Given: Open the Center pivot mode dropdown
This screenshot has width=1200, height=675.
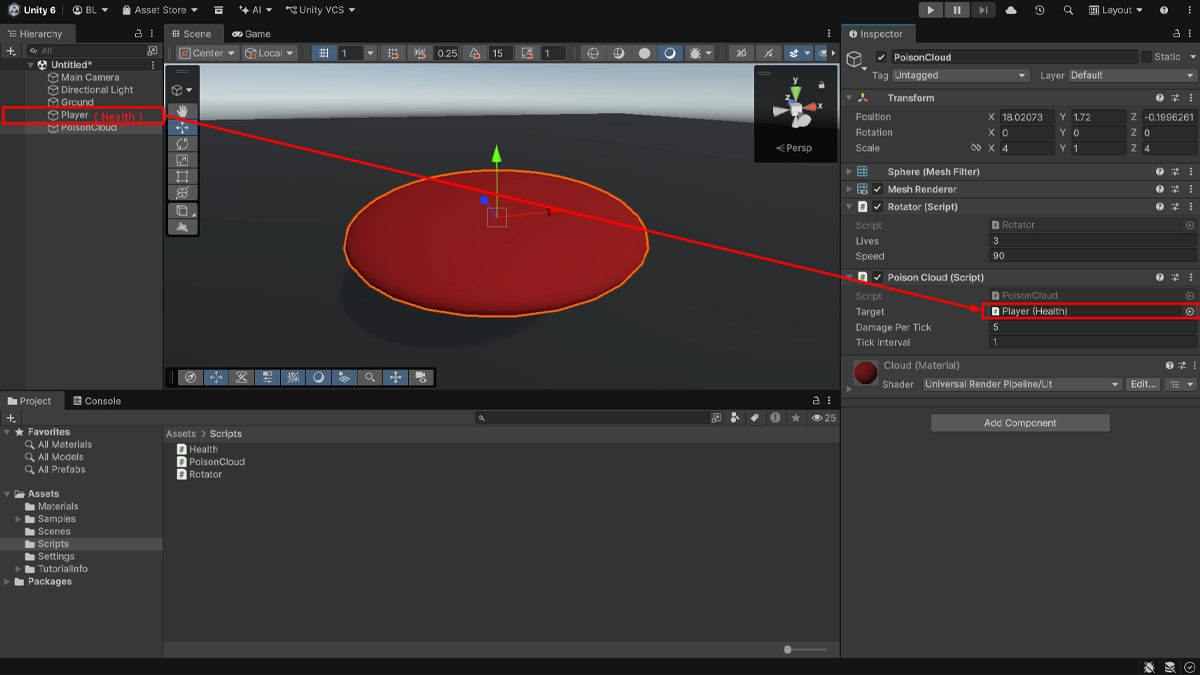Looking at the screenshot, I should pyautogui.click(x=208, y=53).
